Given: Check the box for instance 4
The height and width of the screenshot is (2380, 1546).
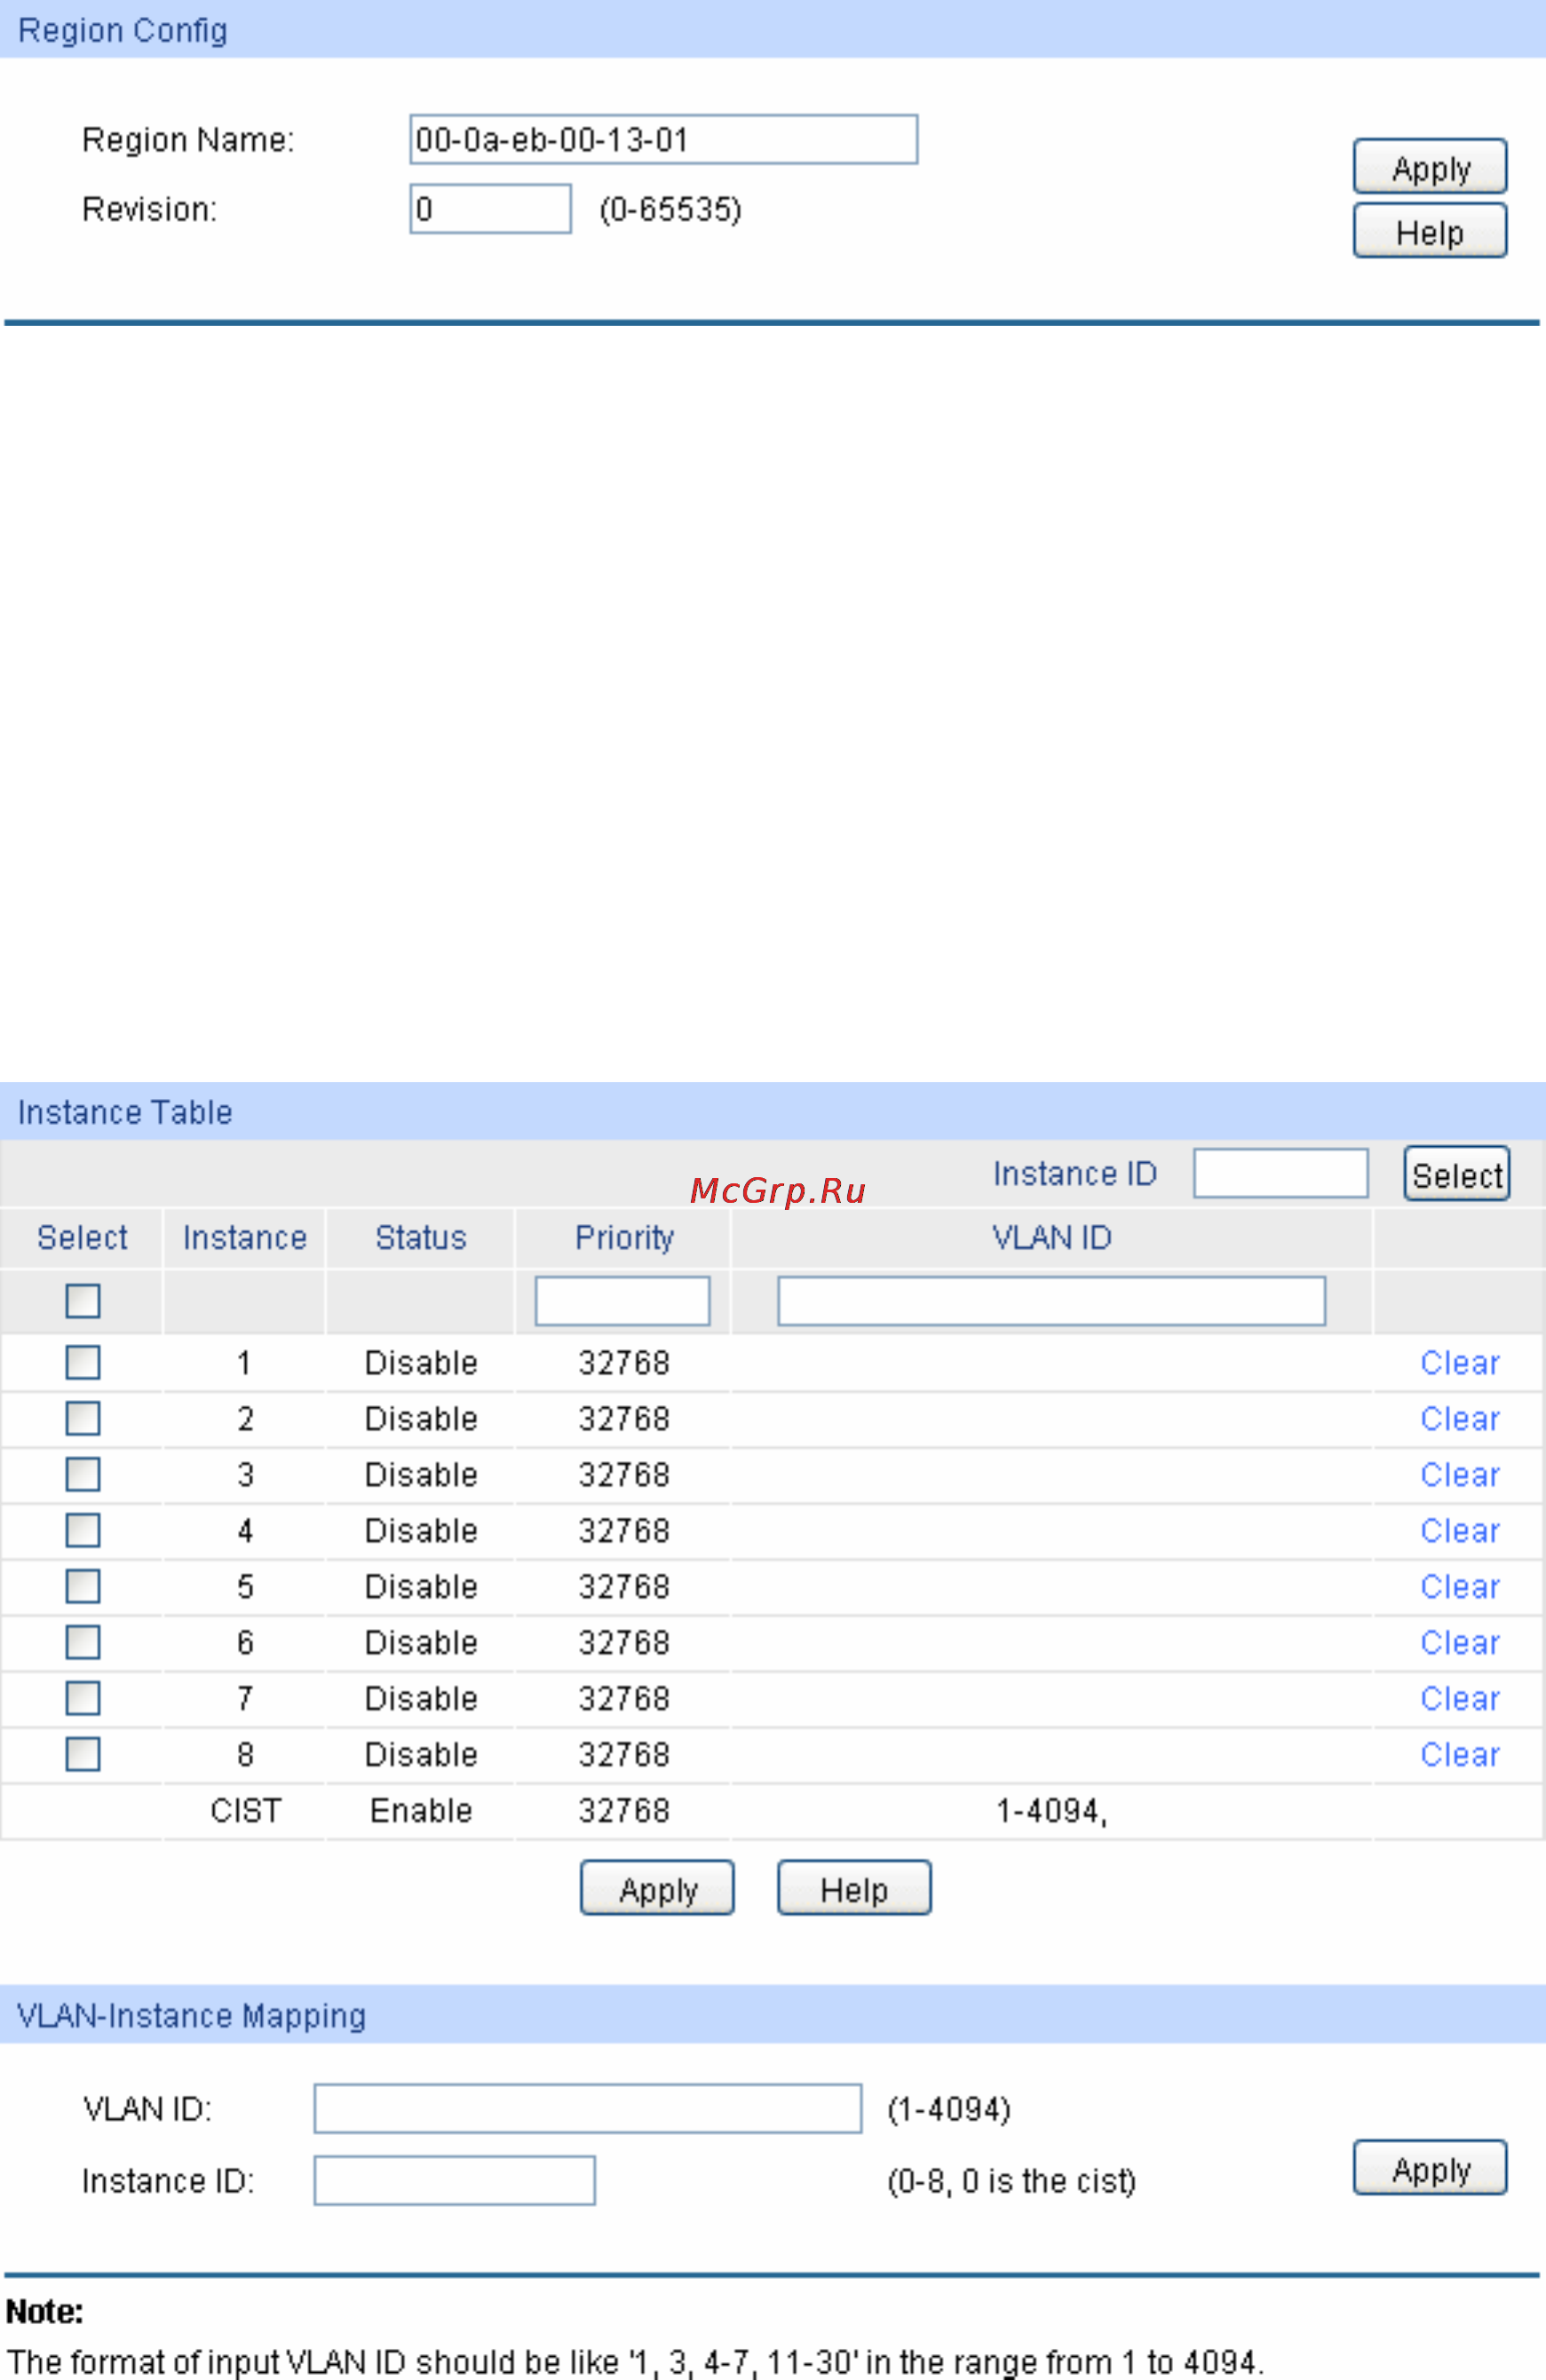Looking at the screenshot, I should point(83,1530).
